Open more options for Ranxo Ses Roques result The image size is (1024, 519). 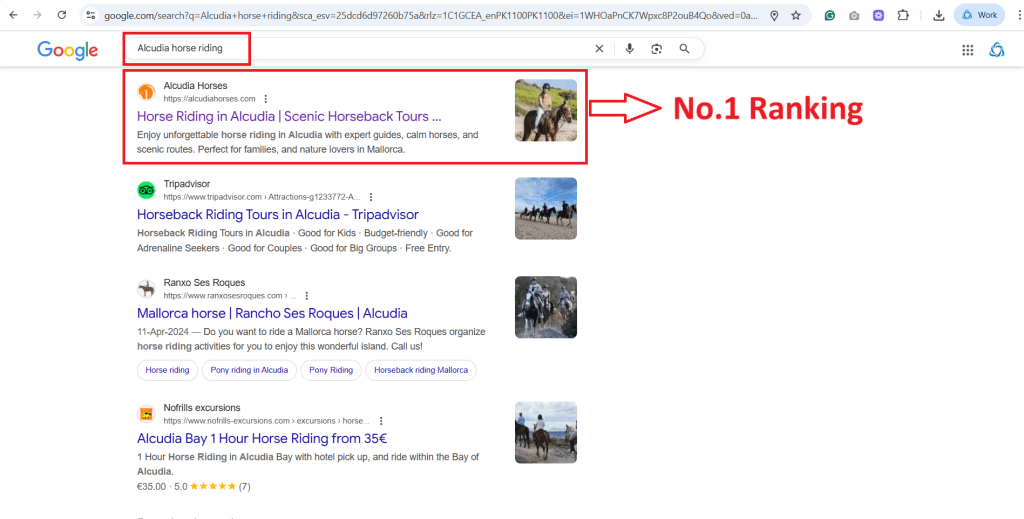pos(306,296)
